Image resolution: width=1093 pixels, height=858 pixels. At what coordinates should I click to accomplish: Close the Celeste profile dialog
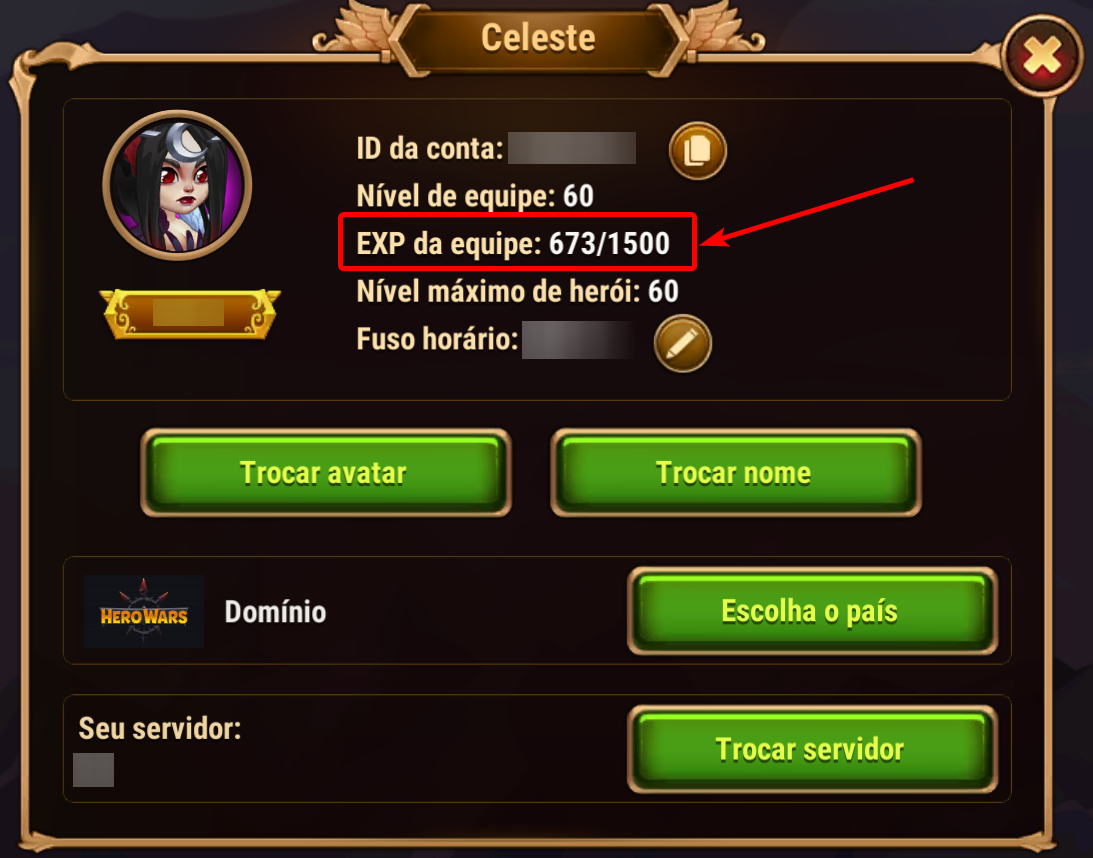[x=1042, y=56]
